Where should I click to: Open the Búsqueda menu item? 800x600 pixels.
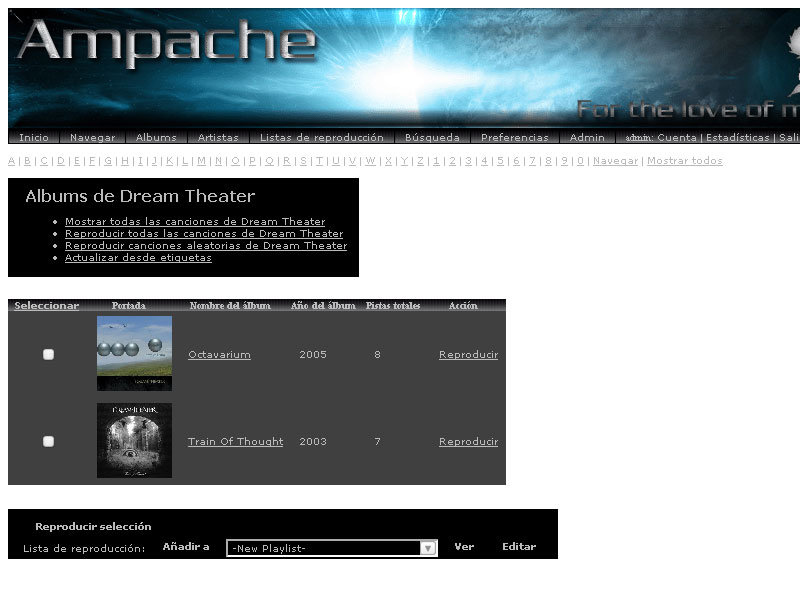pos(432,137)
